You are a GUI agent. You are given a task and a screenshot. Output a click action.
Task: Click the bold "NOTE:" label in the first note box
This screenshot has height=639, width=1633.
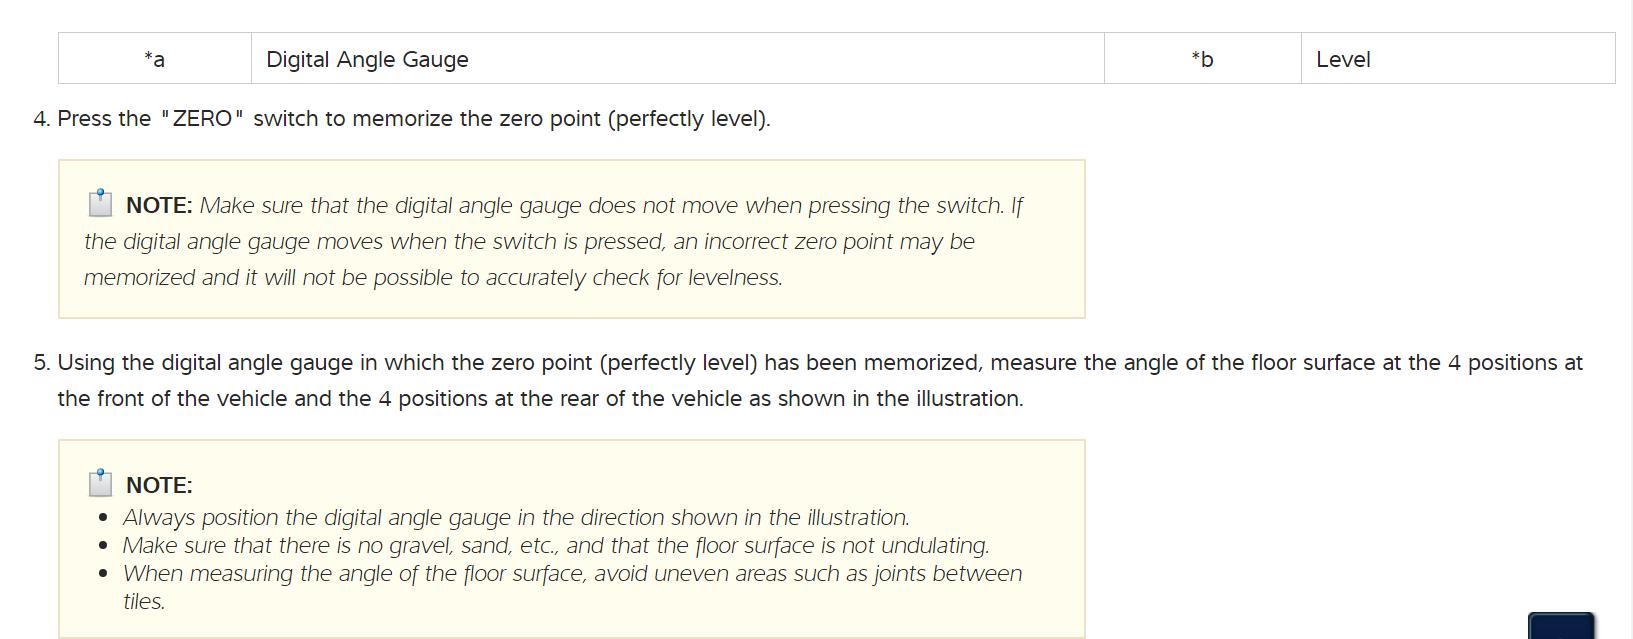point(159,206)
